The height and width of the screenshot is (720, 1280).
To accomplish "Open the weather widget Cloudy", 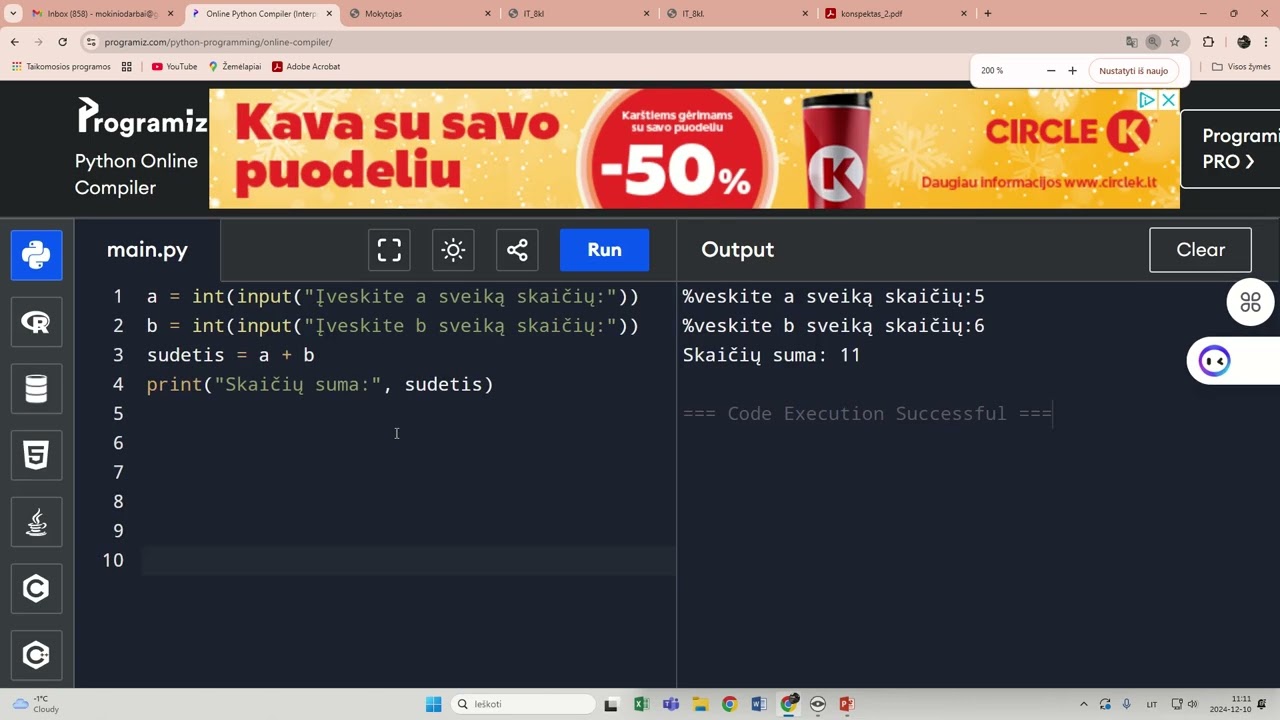I will (x=36, y=704).
